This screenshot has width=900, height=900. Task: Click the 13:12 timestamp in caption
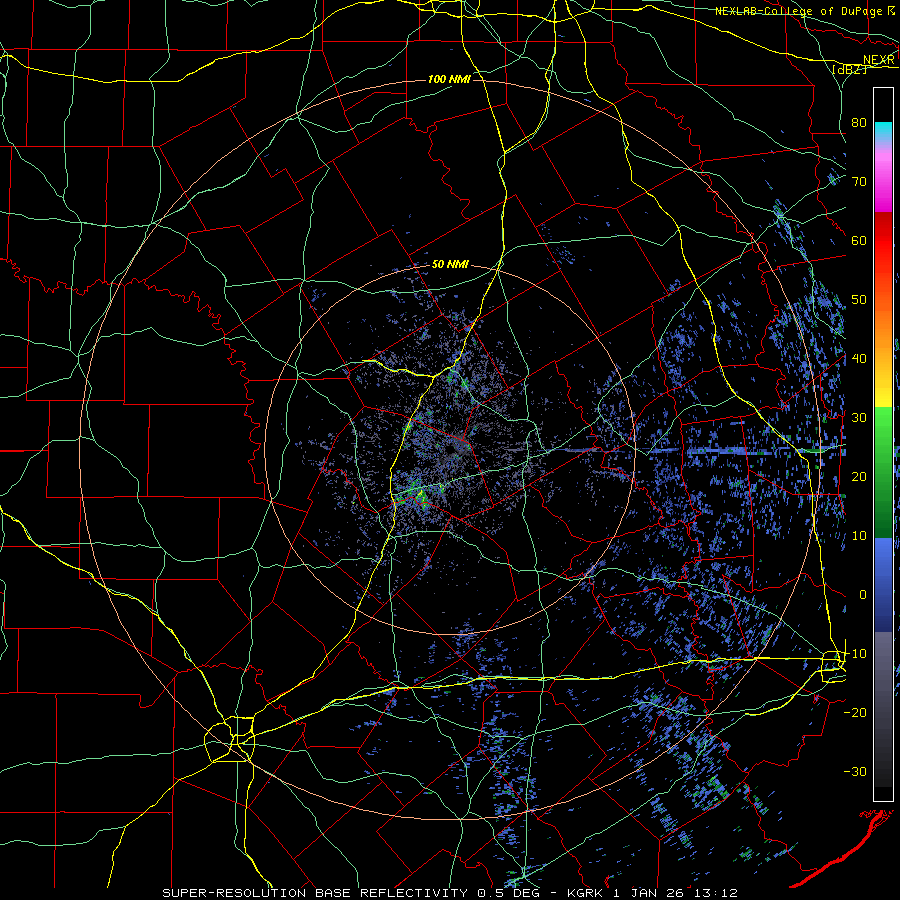tap(714, 893)
